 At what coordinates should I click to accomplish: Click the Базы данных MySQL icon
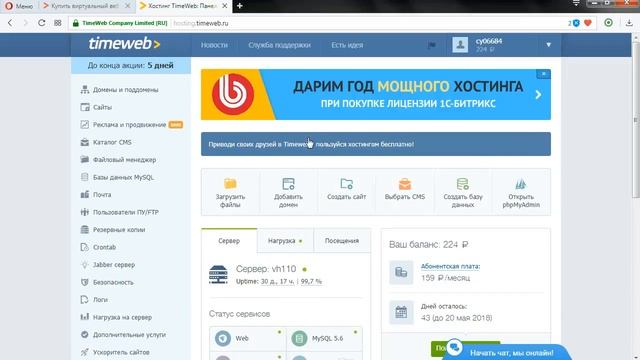(x=84, y=177)
